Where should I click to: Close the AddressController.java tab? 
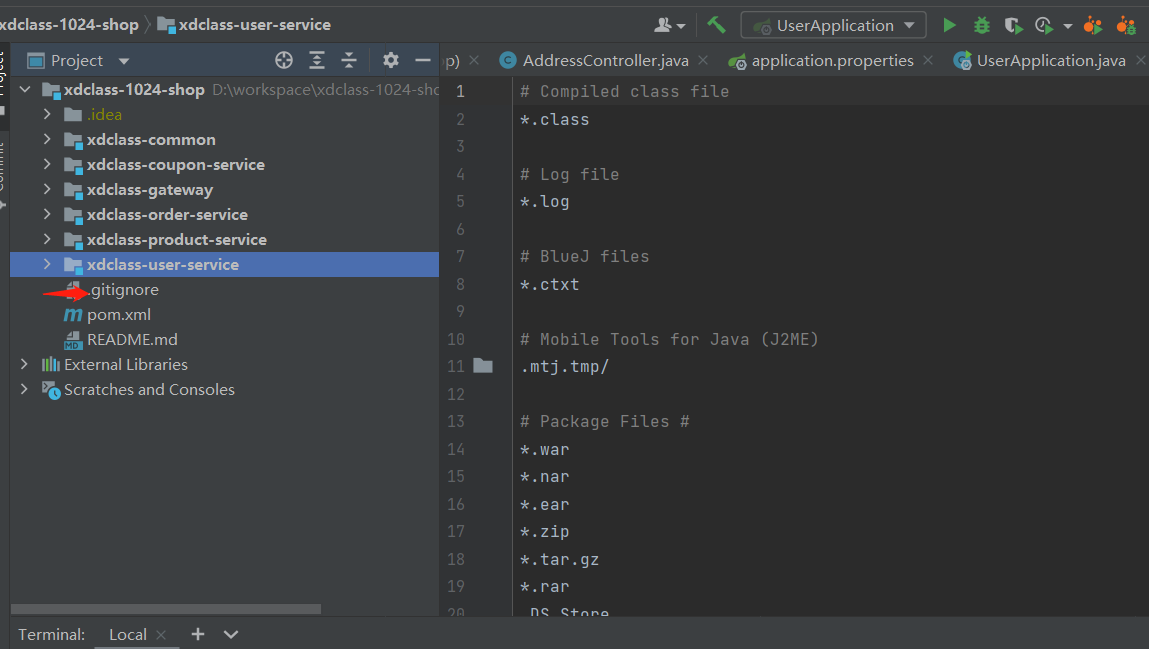pyautogui.click(x=703, y=61)
